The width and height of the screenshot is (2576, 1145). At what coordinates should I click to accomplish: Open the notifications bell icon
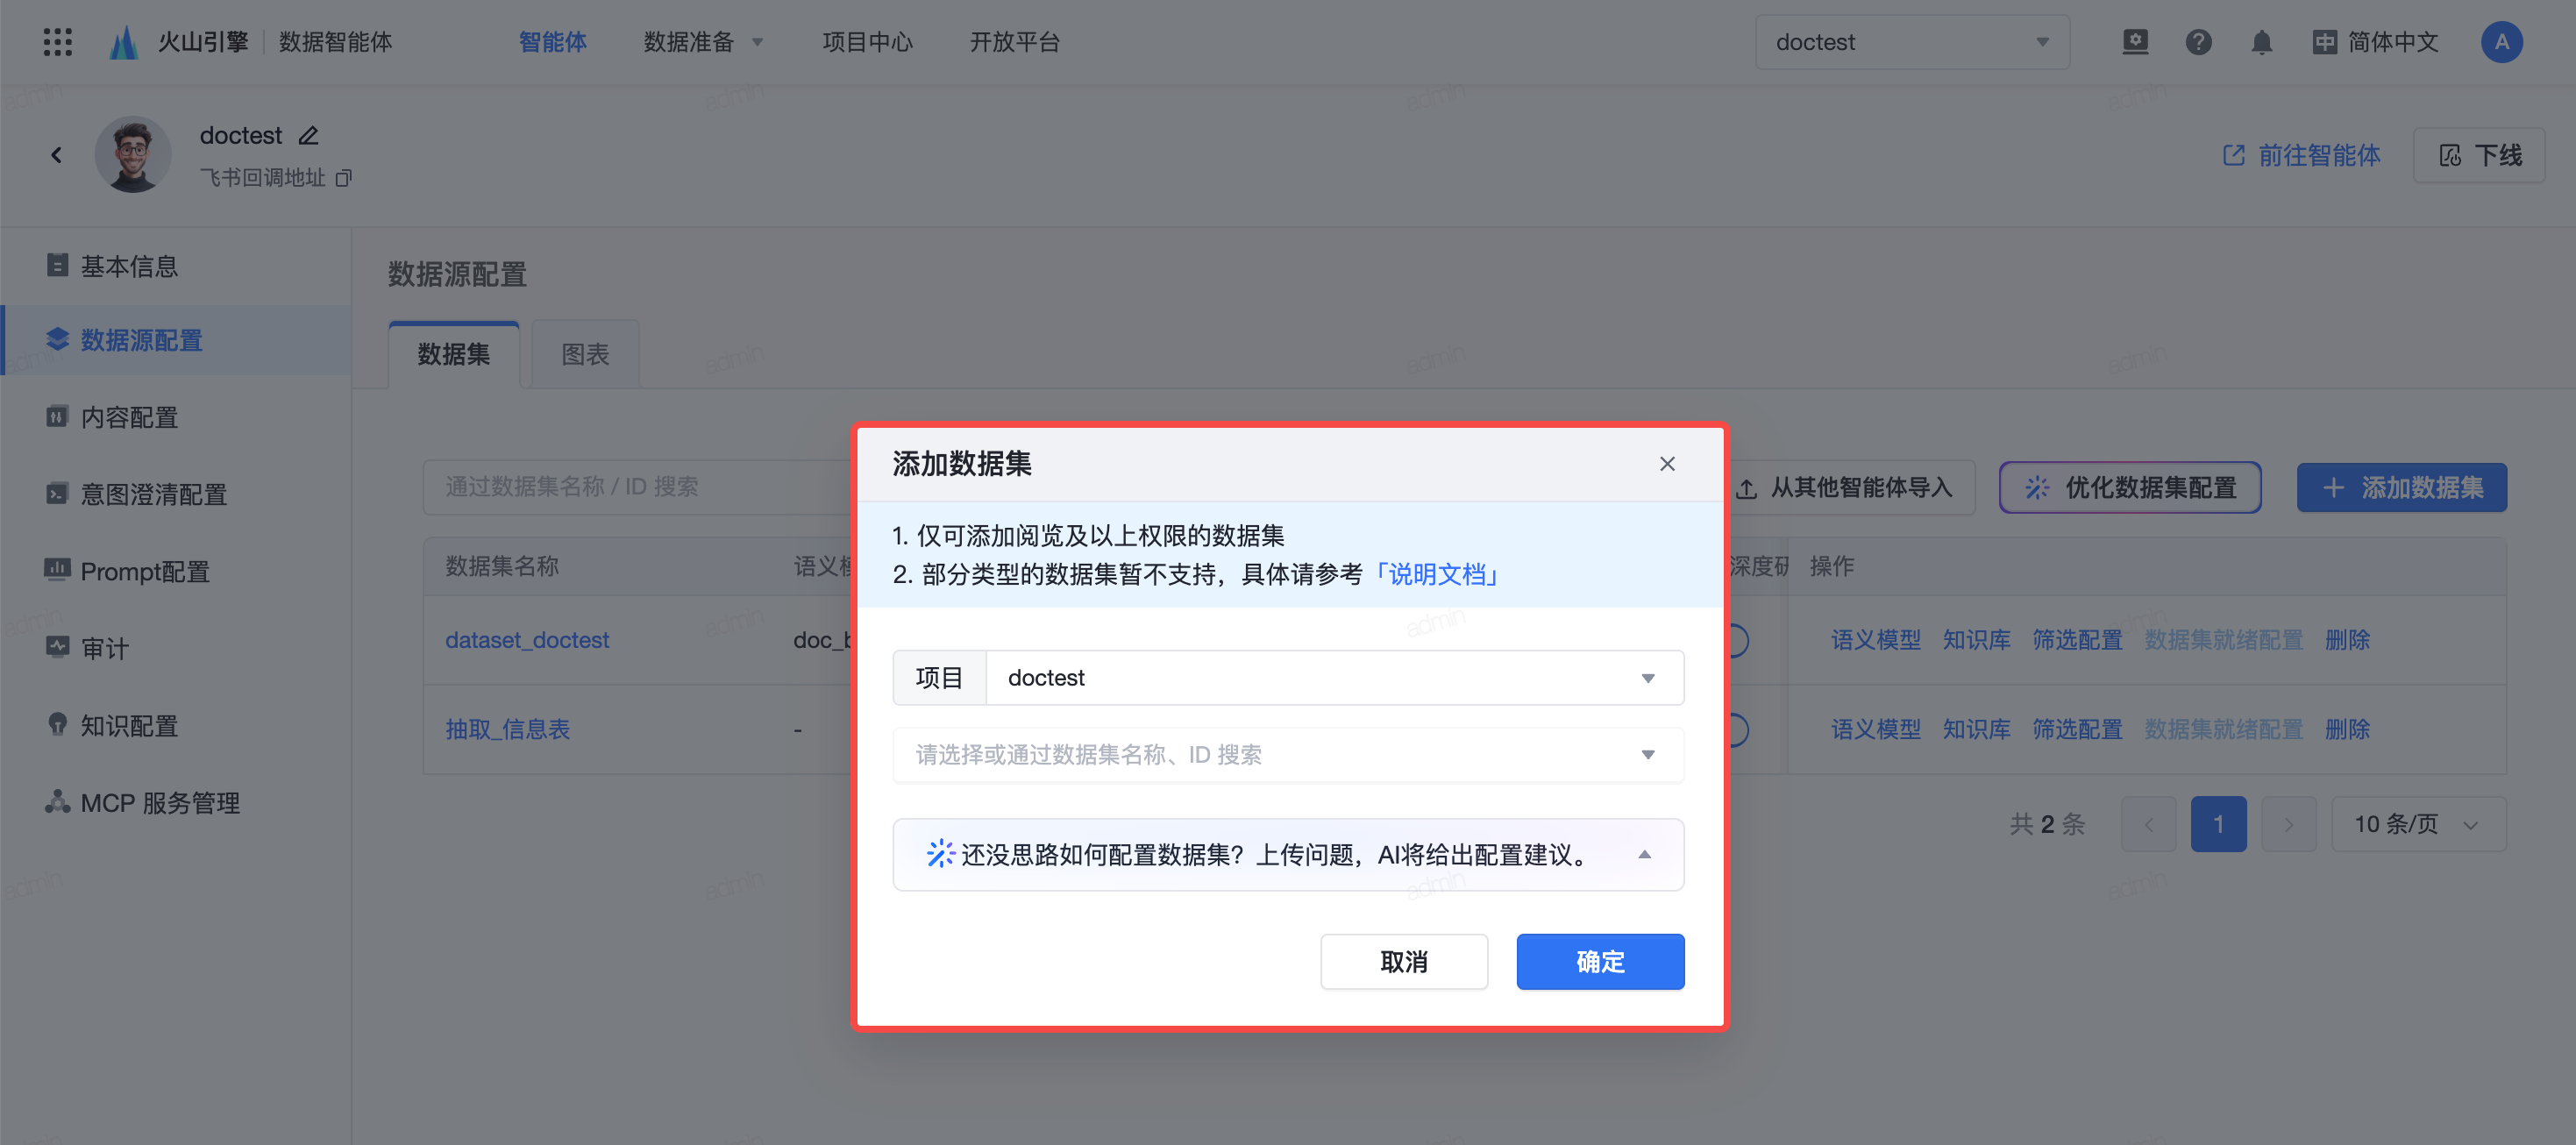tap(2261, 42)
